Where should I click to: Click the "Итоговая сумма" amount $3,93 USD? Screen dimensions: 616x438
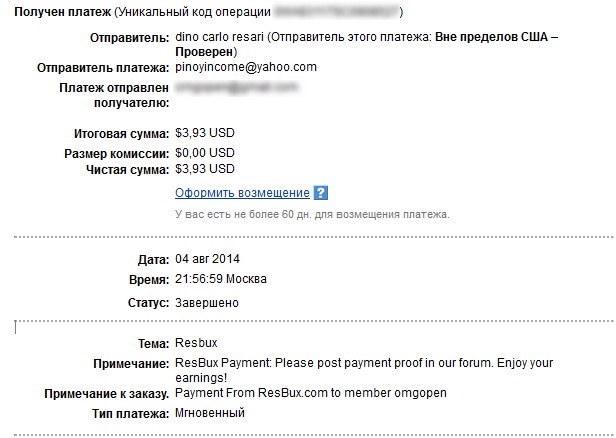coord(205,133)
